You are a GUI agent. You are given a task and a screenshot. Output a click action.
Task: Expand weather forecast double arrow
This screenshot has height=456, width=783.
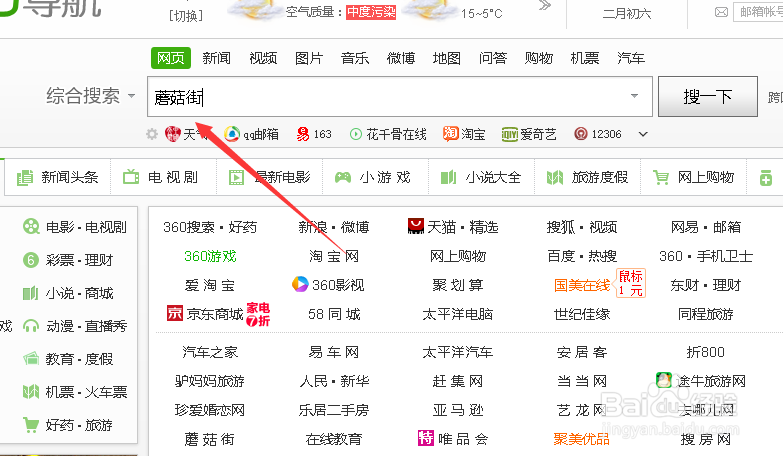(545, 6)
